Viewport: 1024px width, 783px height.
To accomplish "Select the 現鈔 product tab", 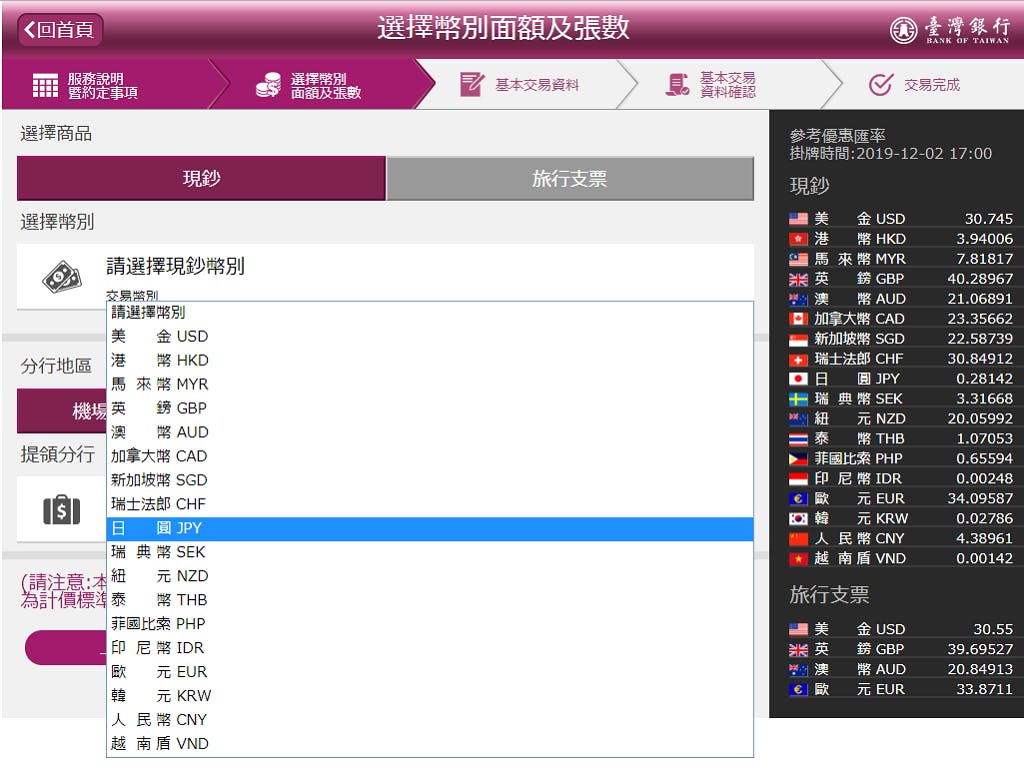I will click(201, 178).
